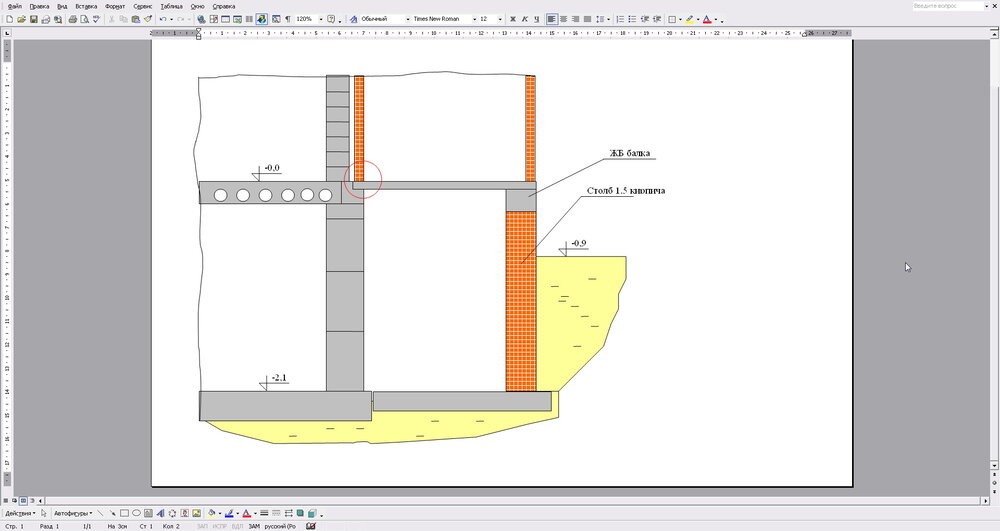This screenshot has width=1000, height=531.
Task: Click the Действия button
Action: click(x=20, y=513)
